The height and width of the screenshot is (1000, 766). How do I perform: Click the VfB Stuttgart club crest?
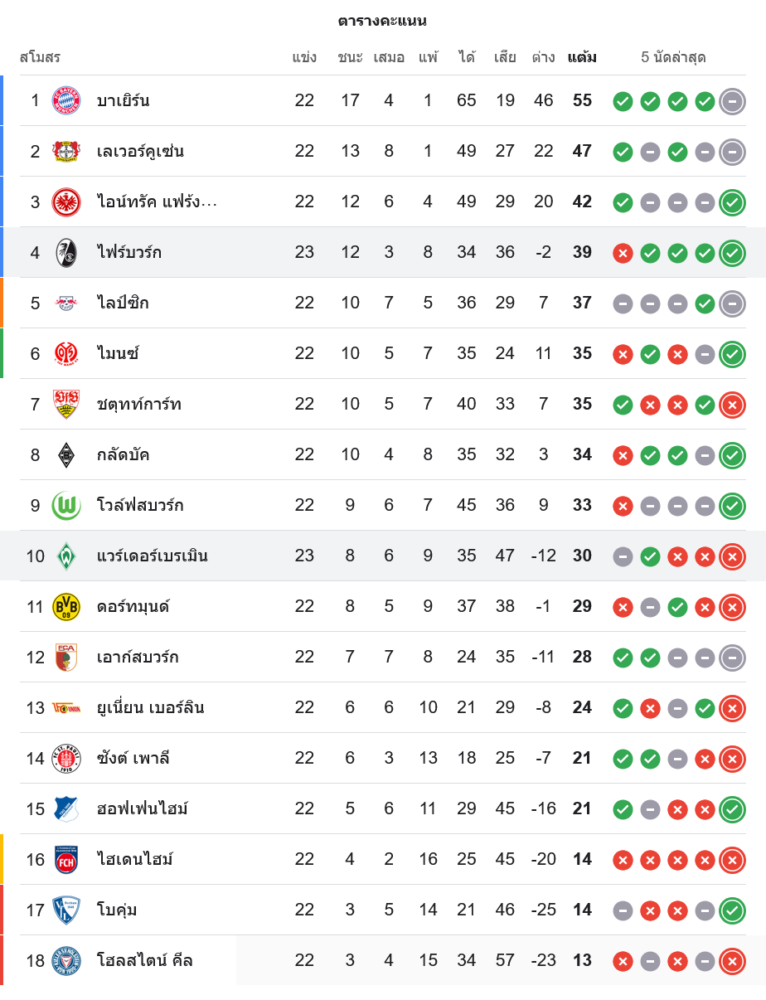(x=65, y=404)
